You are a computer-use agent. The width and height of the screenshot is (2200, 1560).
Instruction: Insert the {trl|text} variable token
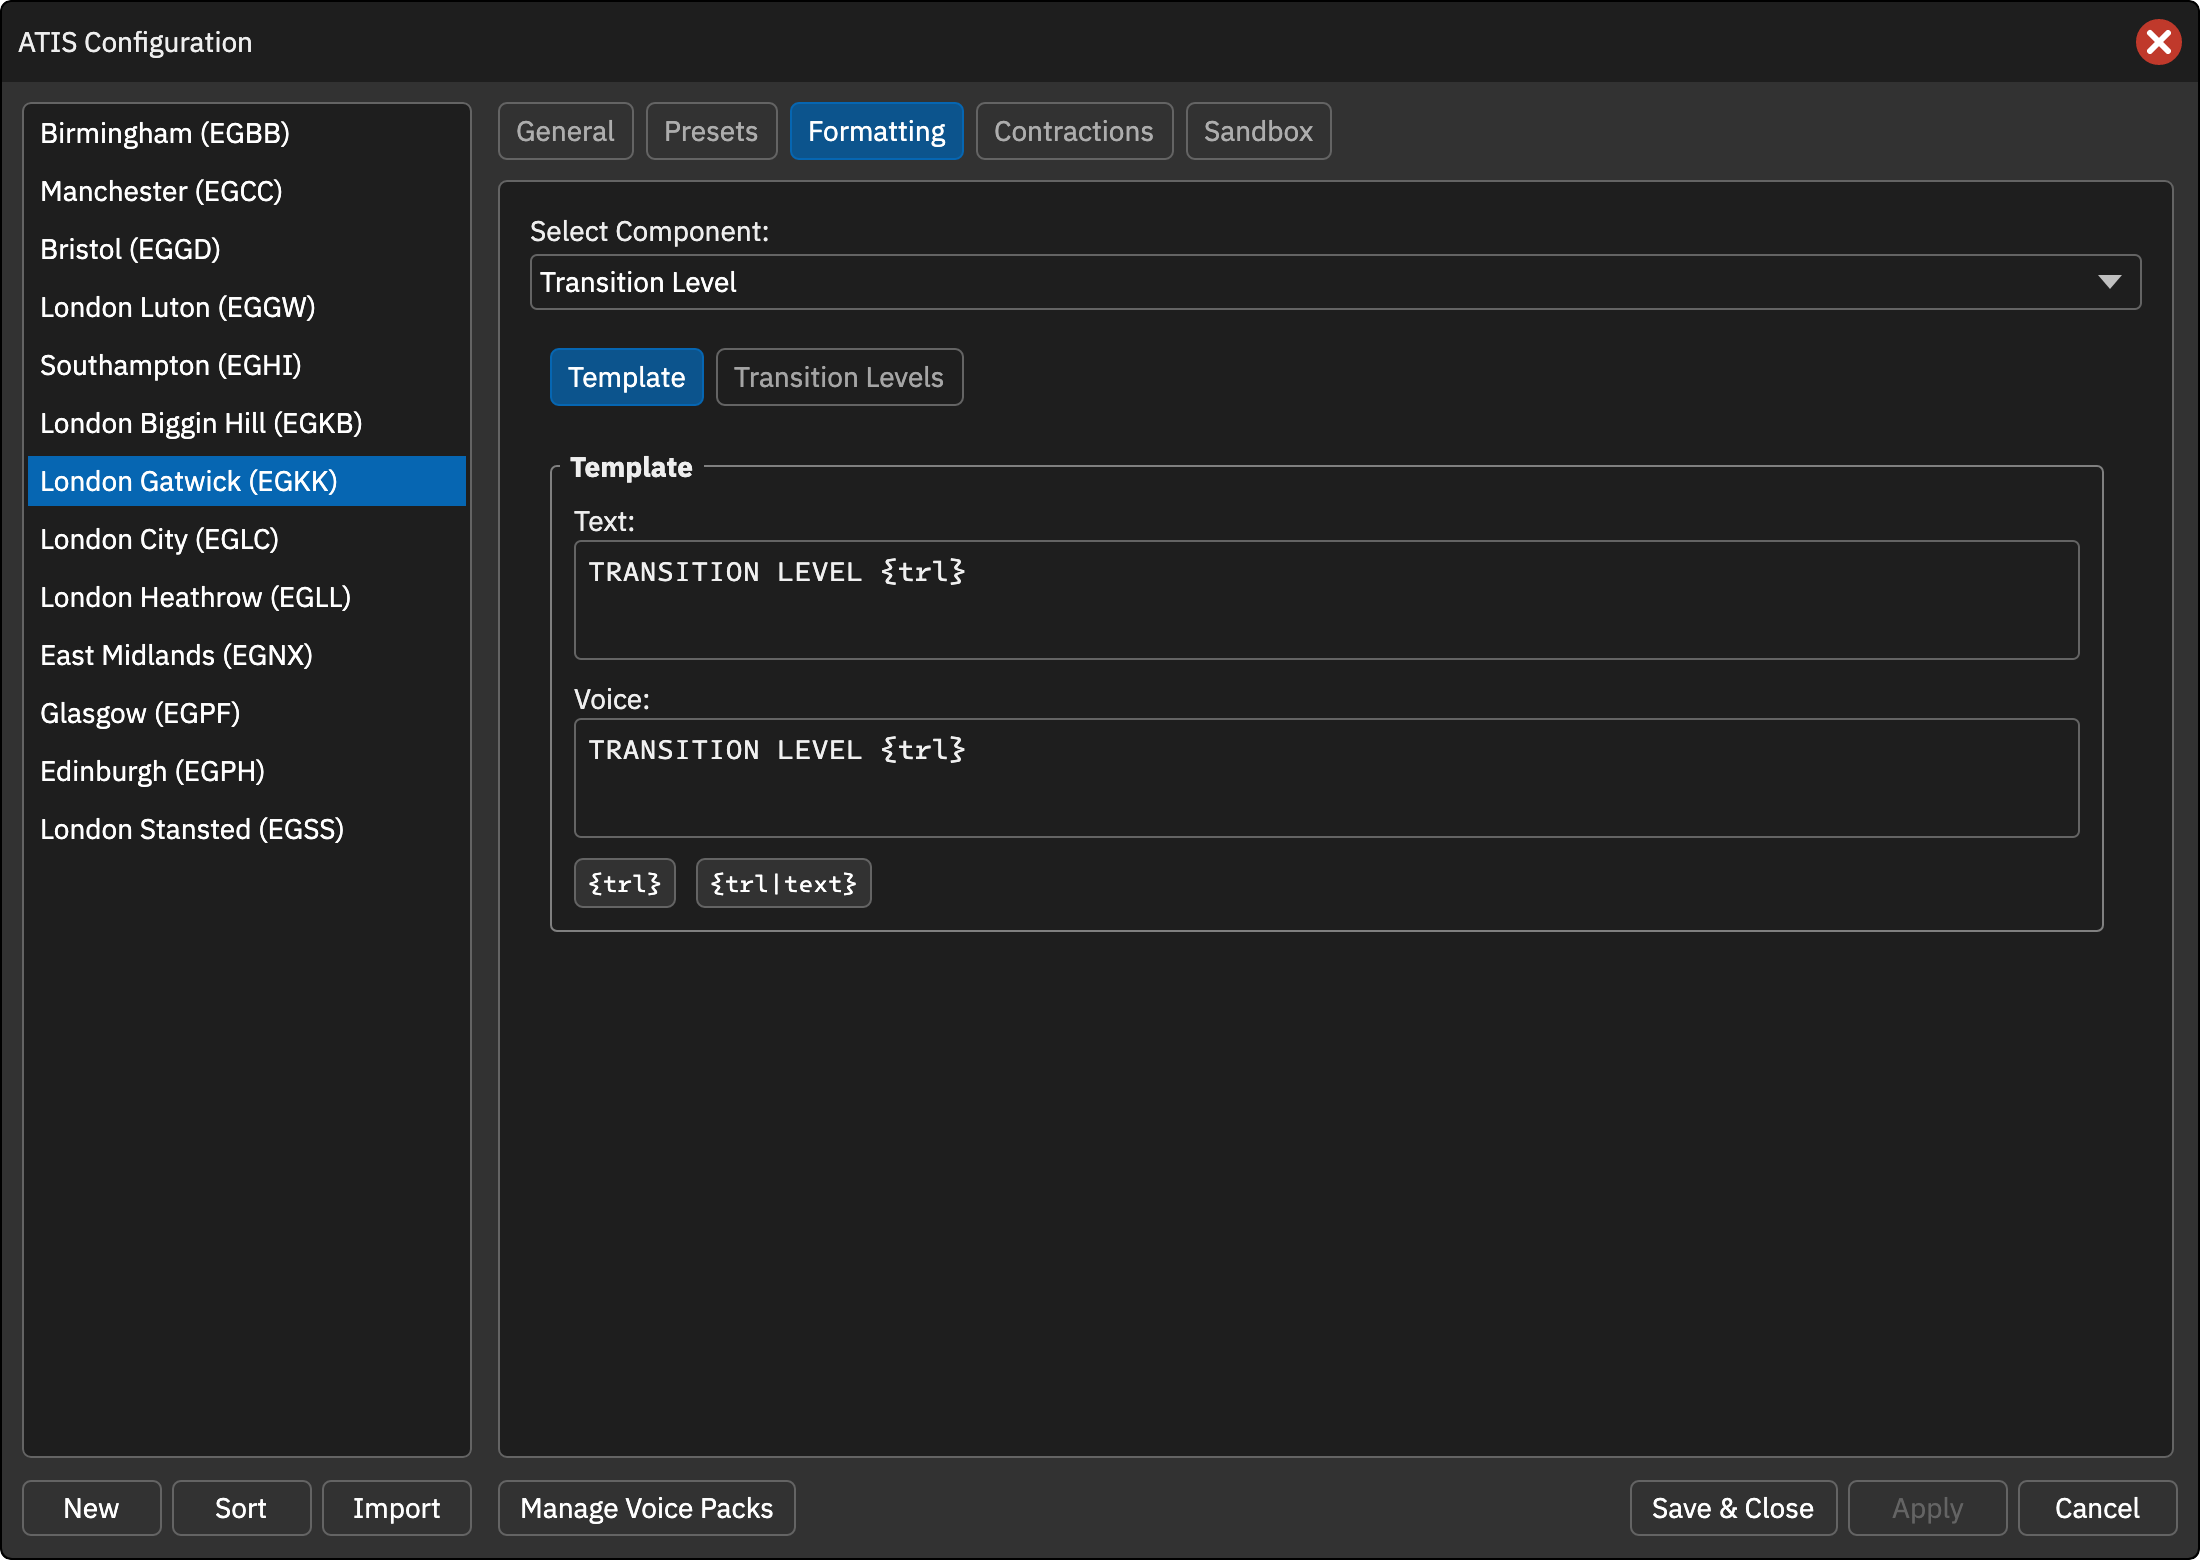tap(783, 883)
